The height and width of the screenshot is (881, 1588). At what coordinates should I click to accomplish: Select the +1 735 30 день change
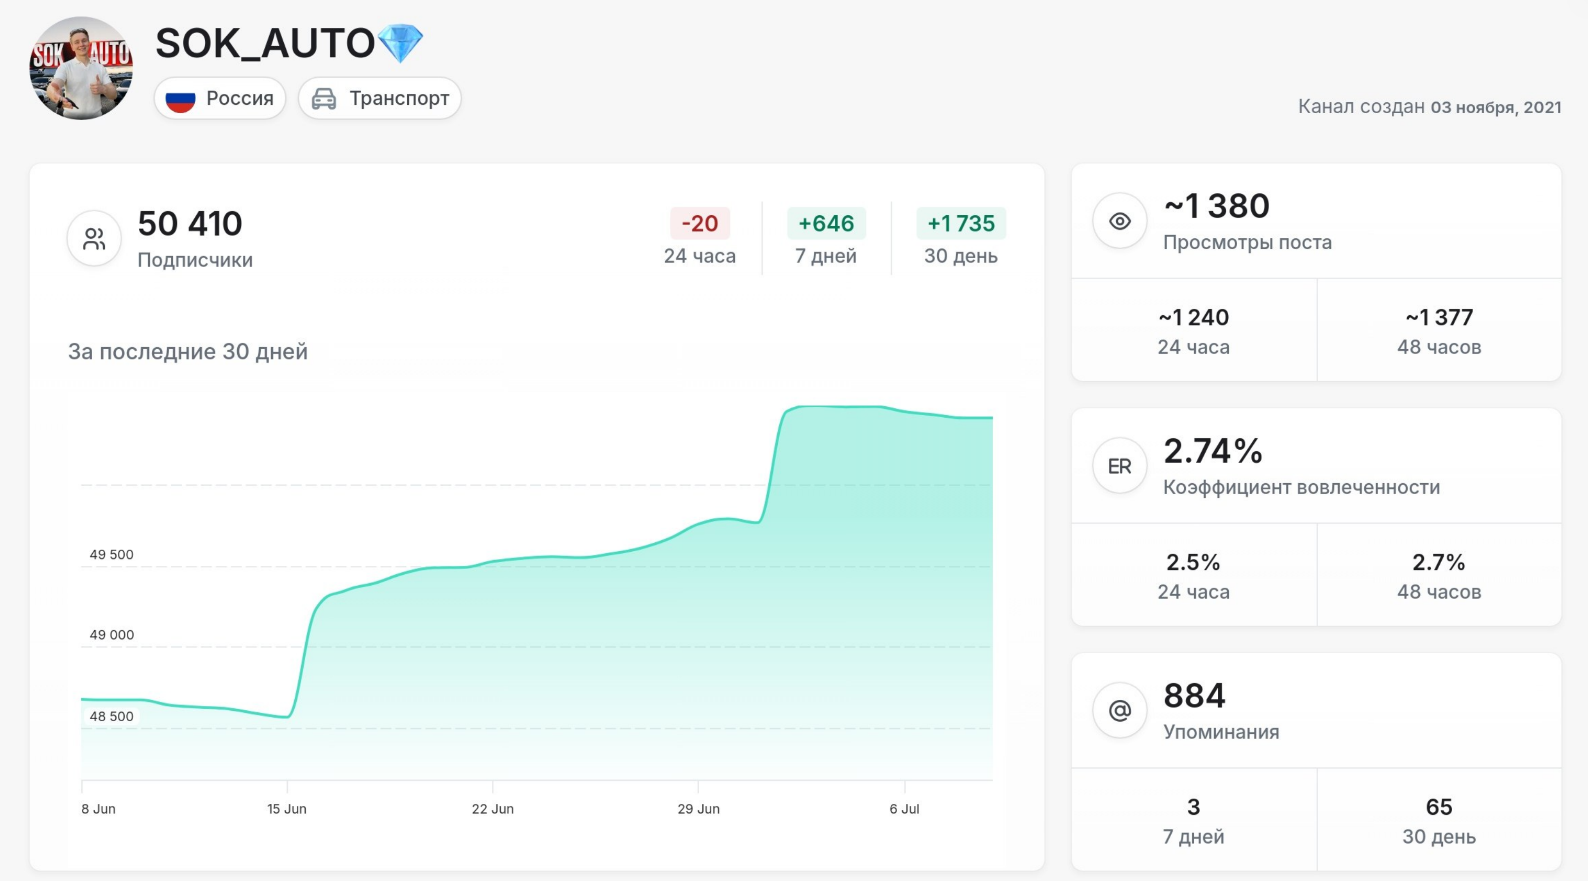[961, 238]
